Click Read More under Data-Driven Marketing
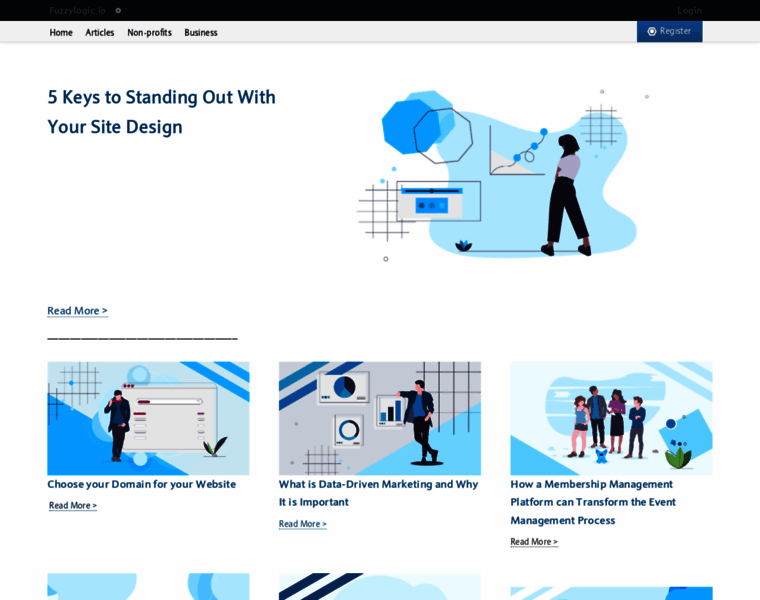The image size is (760, 600). pos(302,523)
